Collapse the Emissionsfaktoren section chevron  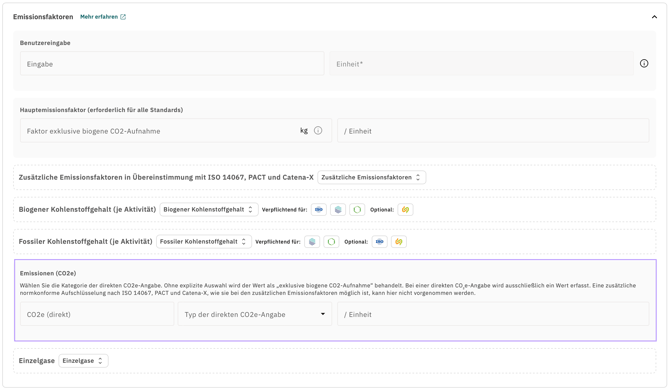(654, 17)
